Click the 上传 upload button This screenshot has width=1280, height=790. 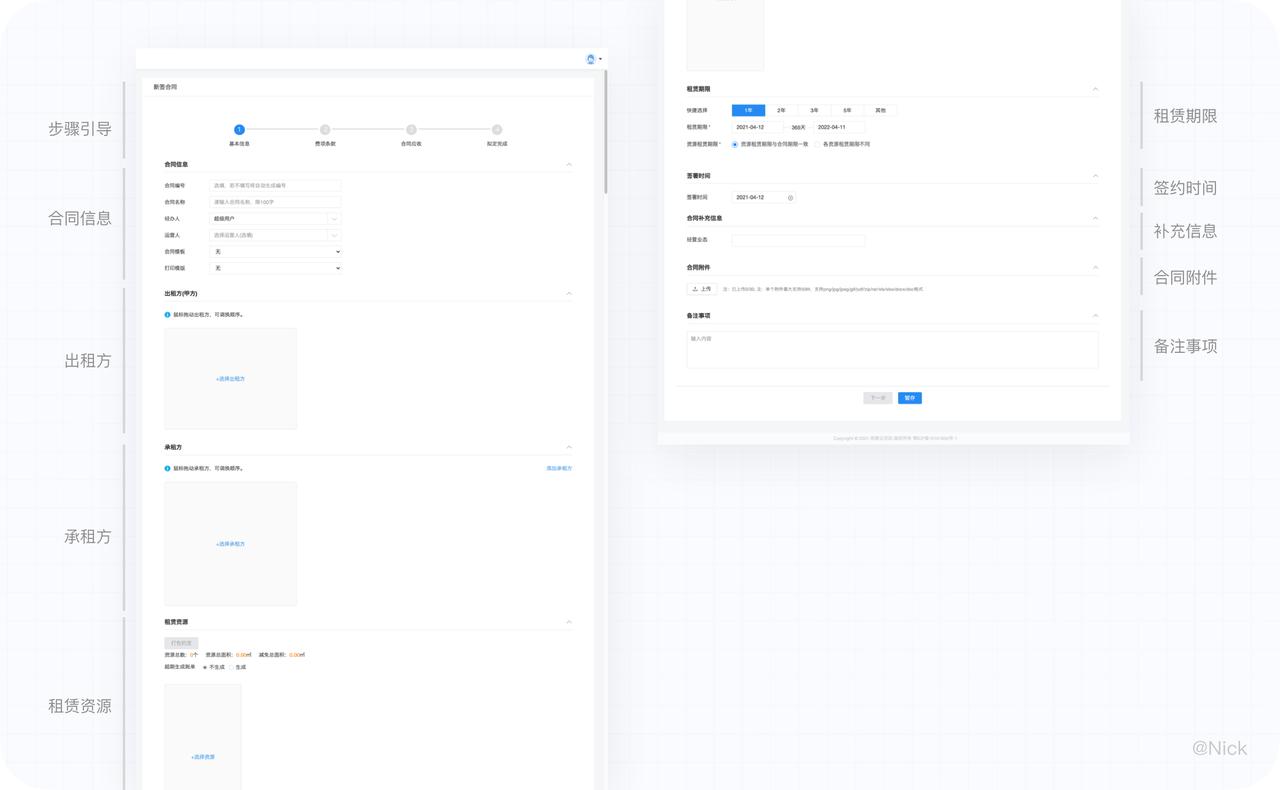[x=701, y=289]
